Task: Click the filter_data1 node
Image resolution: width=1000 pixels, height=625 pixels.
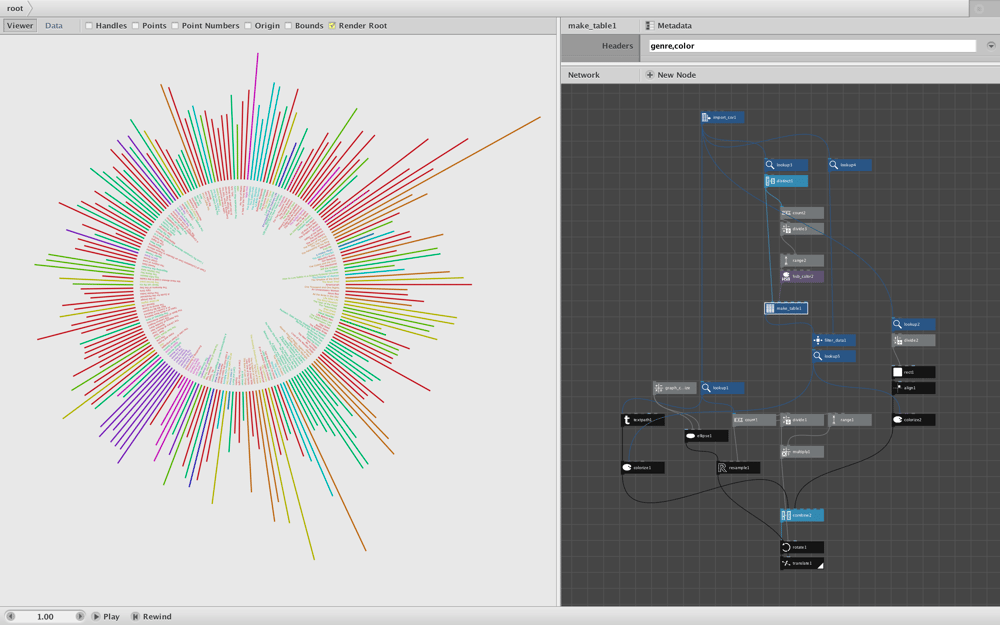Action: (x=834, y=340)
